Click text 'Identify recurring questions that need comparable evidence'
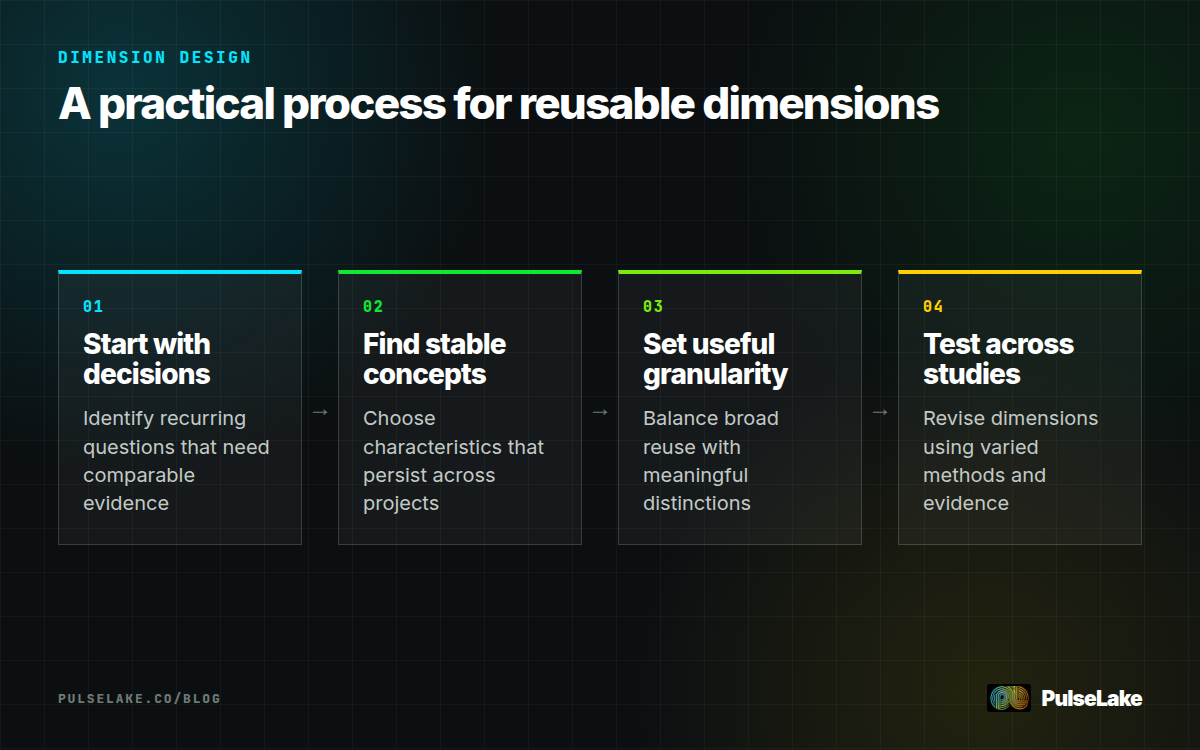This screenshot has width=1200, height=750. (176, 461)
